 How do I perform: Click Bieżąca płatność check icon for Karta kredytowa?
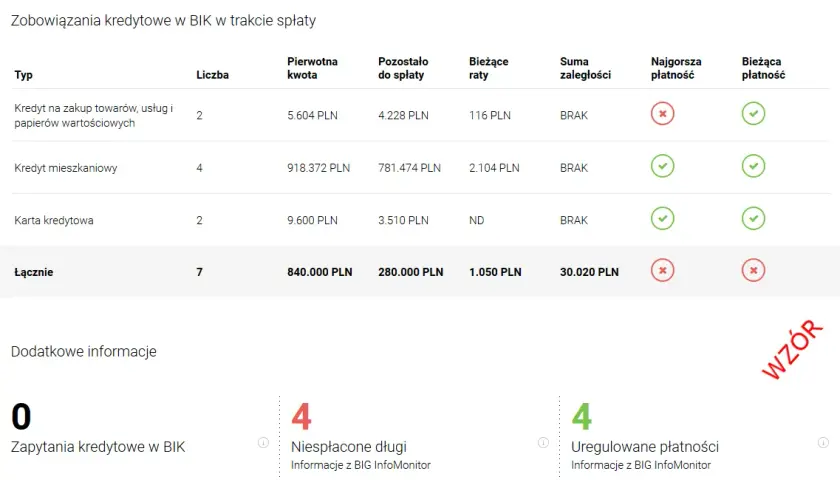[x=753, y=219]
